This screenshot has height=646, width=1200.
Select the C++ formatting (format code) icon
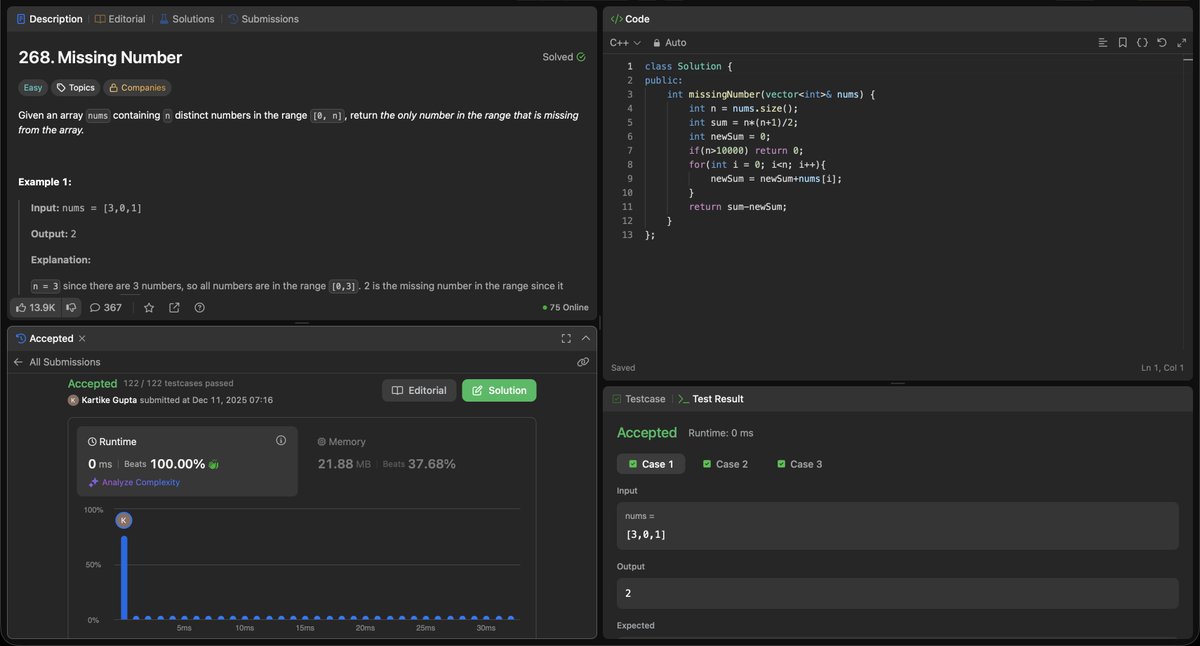1142,42
